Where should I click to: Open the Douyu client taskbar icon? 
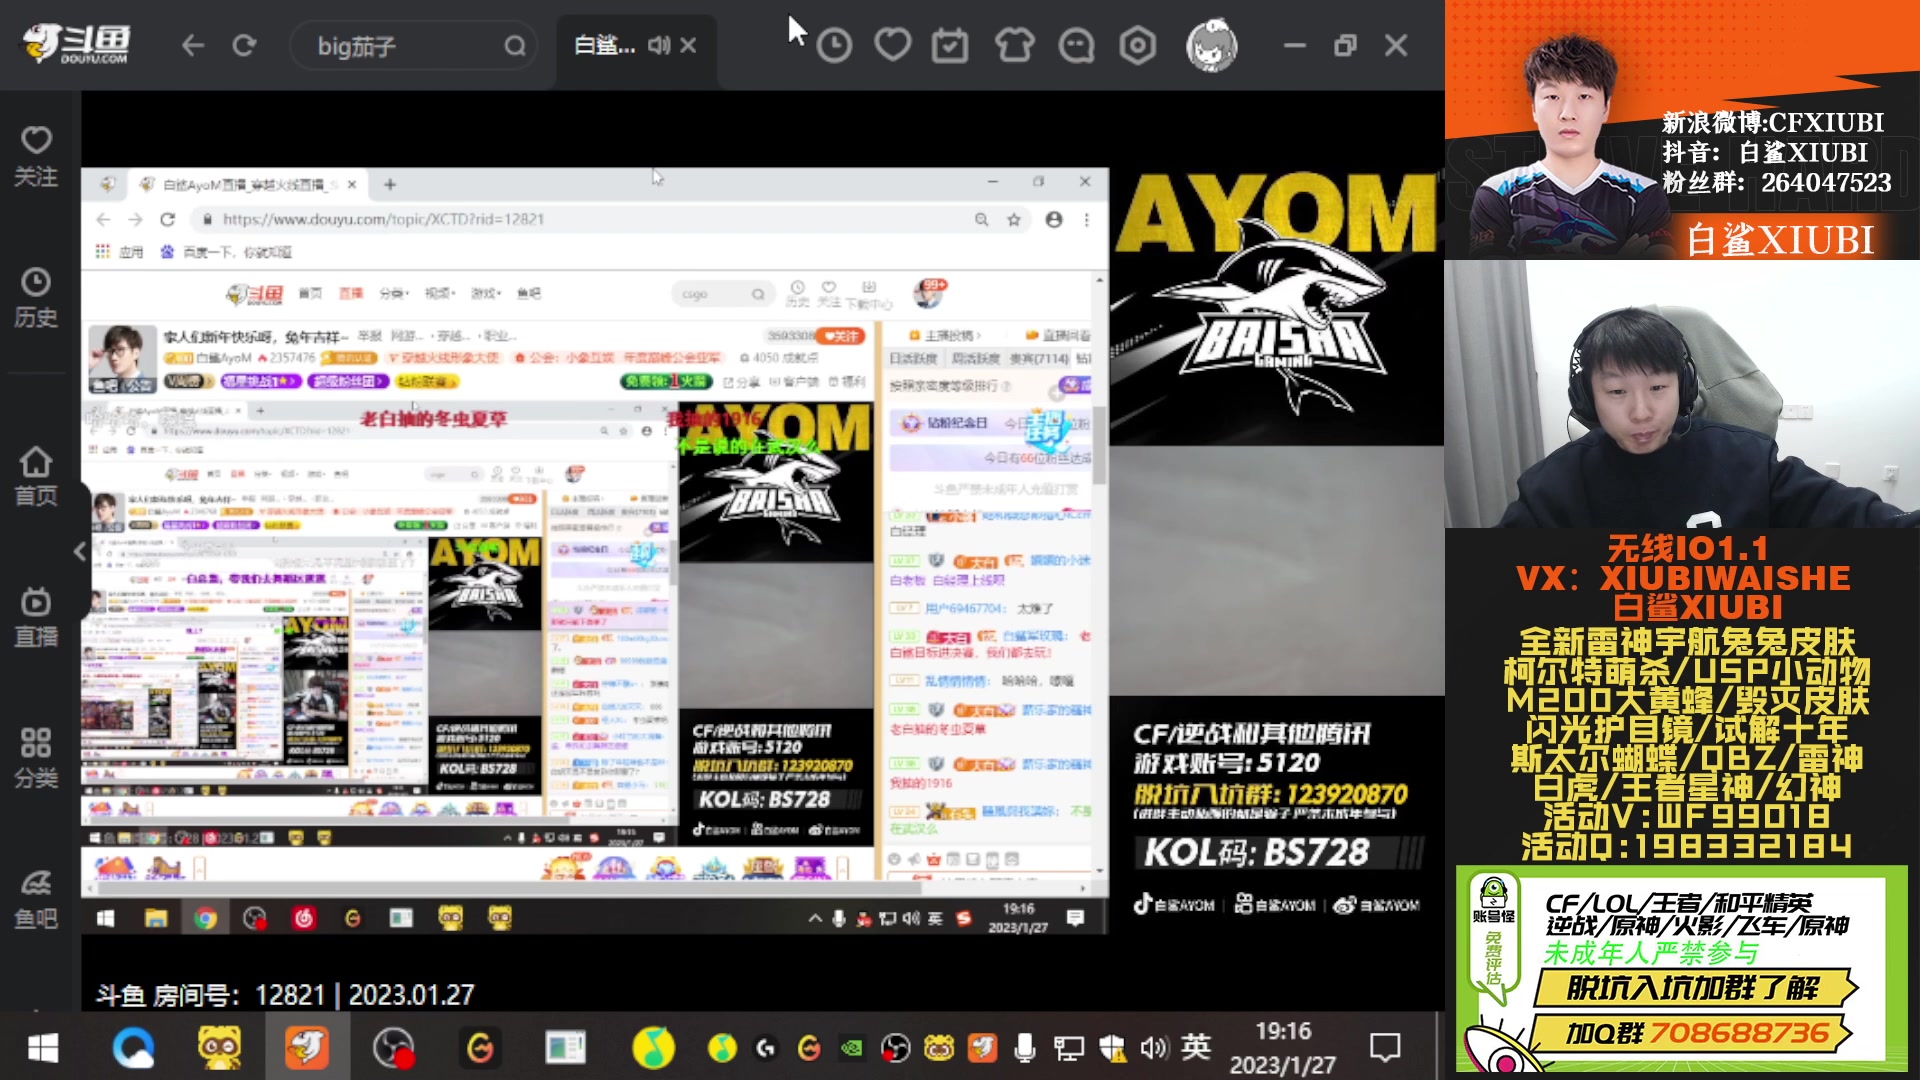tap(306, 1048)
